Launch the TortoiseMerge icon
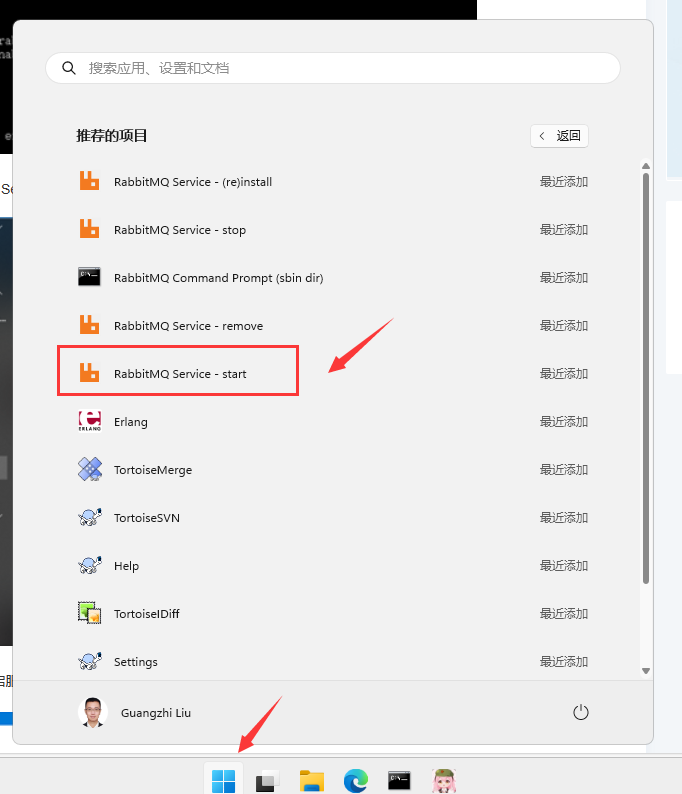Image resolution: width=682 pixels, height=794 pixels. tap(90, 469)
